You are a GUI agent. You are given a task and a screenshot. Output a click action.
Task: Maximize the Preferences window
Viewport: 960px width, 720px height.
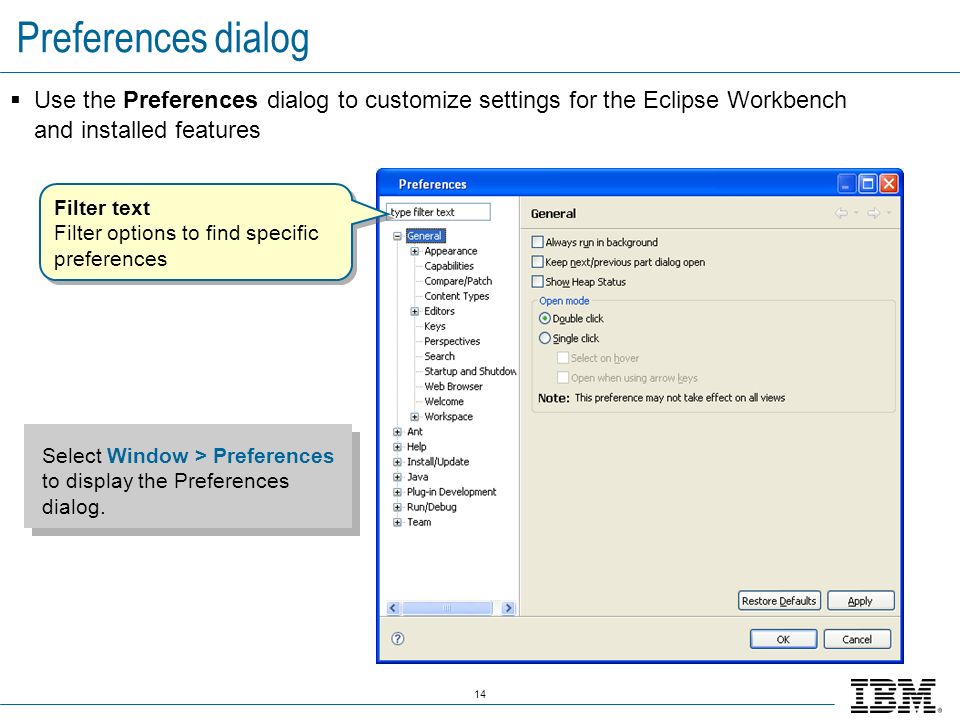(x=868, y=184)
